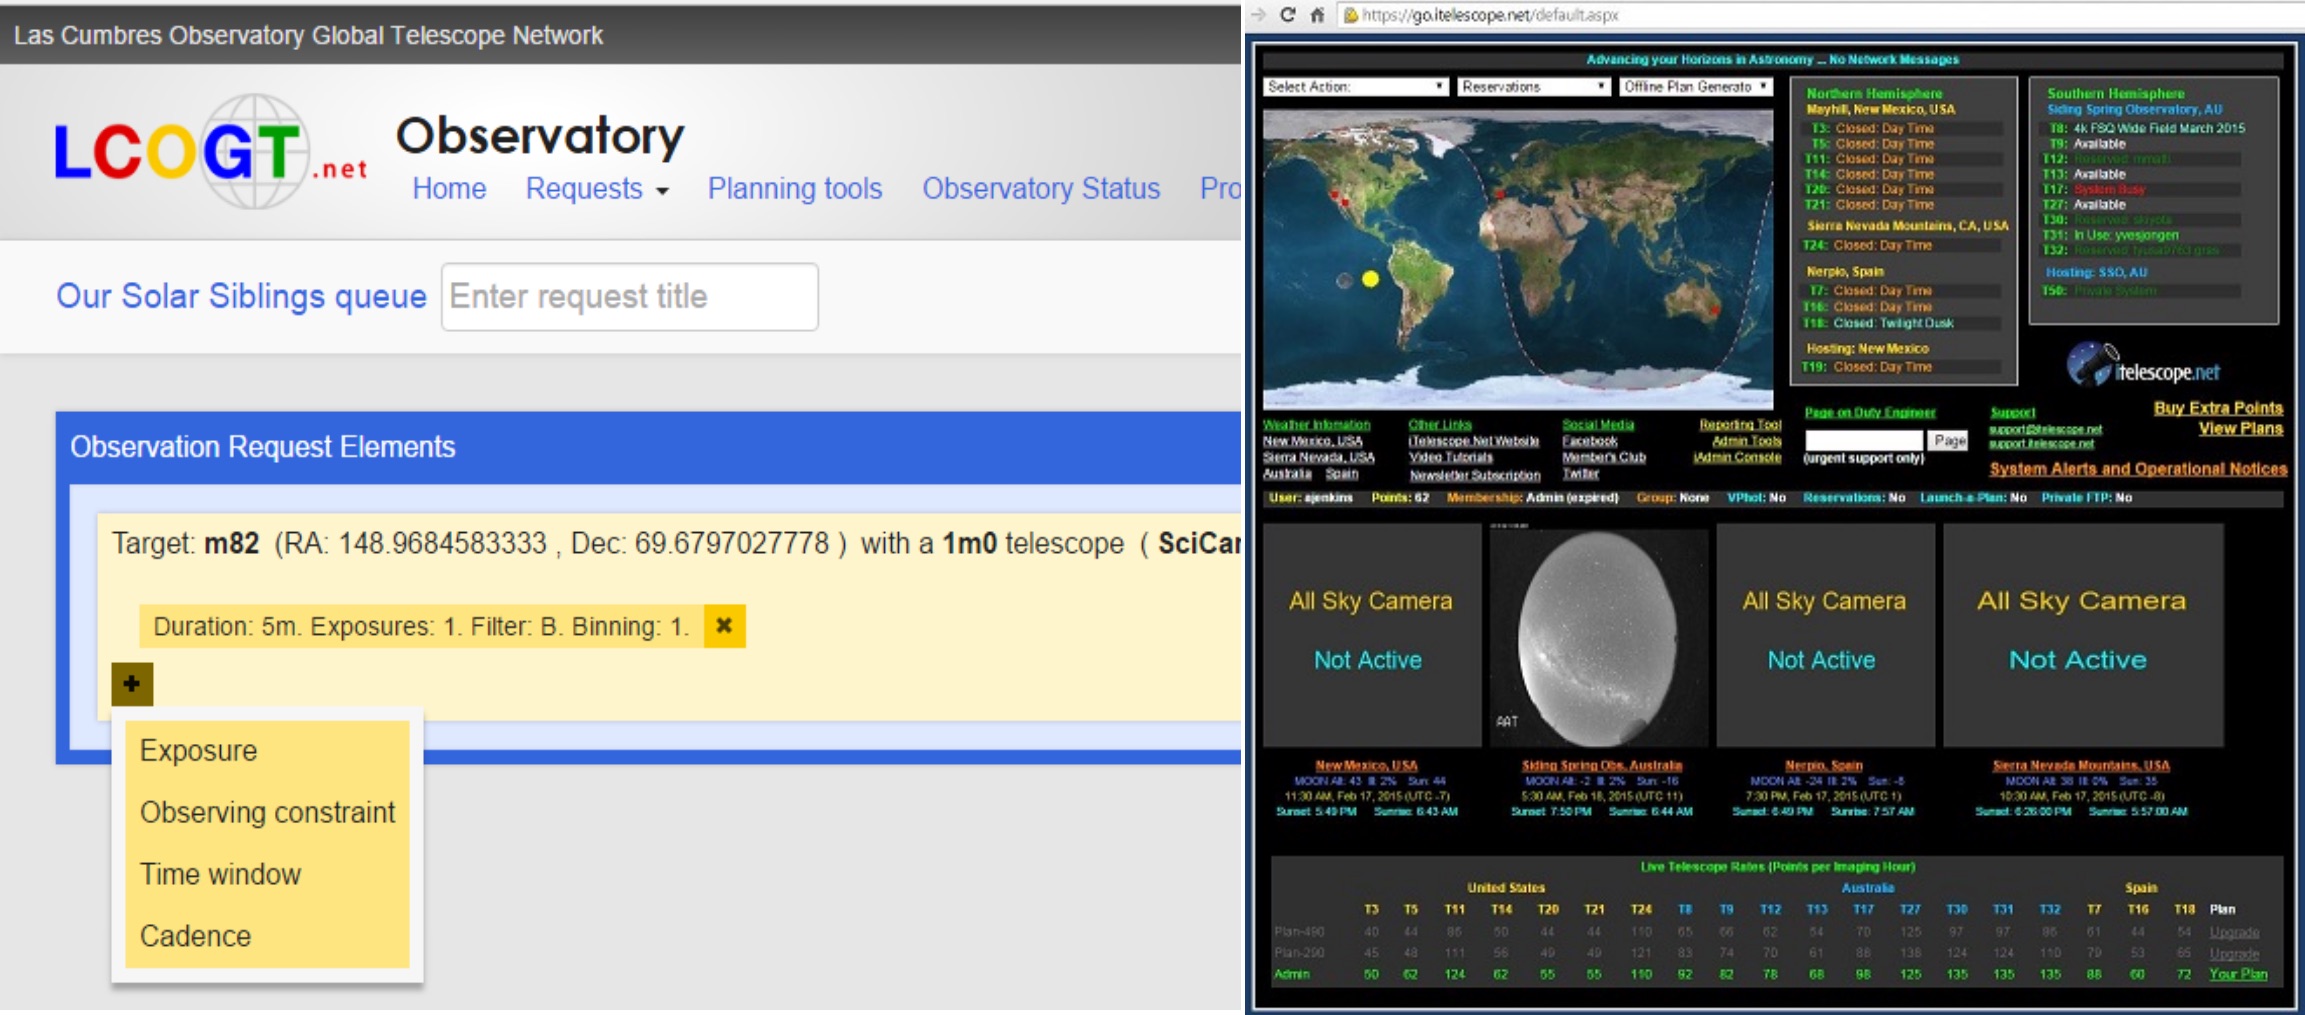Open Weather Information link
Screen dimensions: 2305x1015
(1316, 425)
